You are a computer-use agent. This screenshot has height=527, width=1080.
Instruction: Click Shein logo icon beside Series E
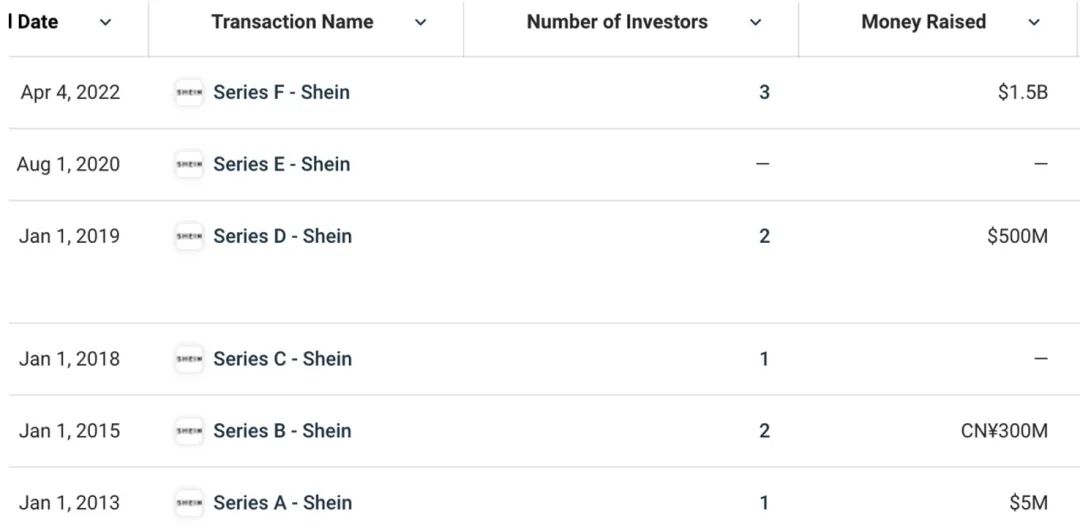(x=188, y=165)
